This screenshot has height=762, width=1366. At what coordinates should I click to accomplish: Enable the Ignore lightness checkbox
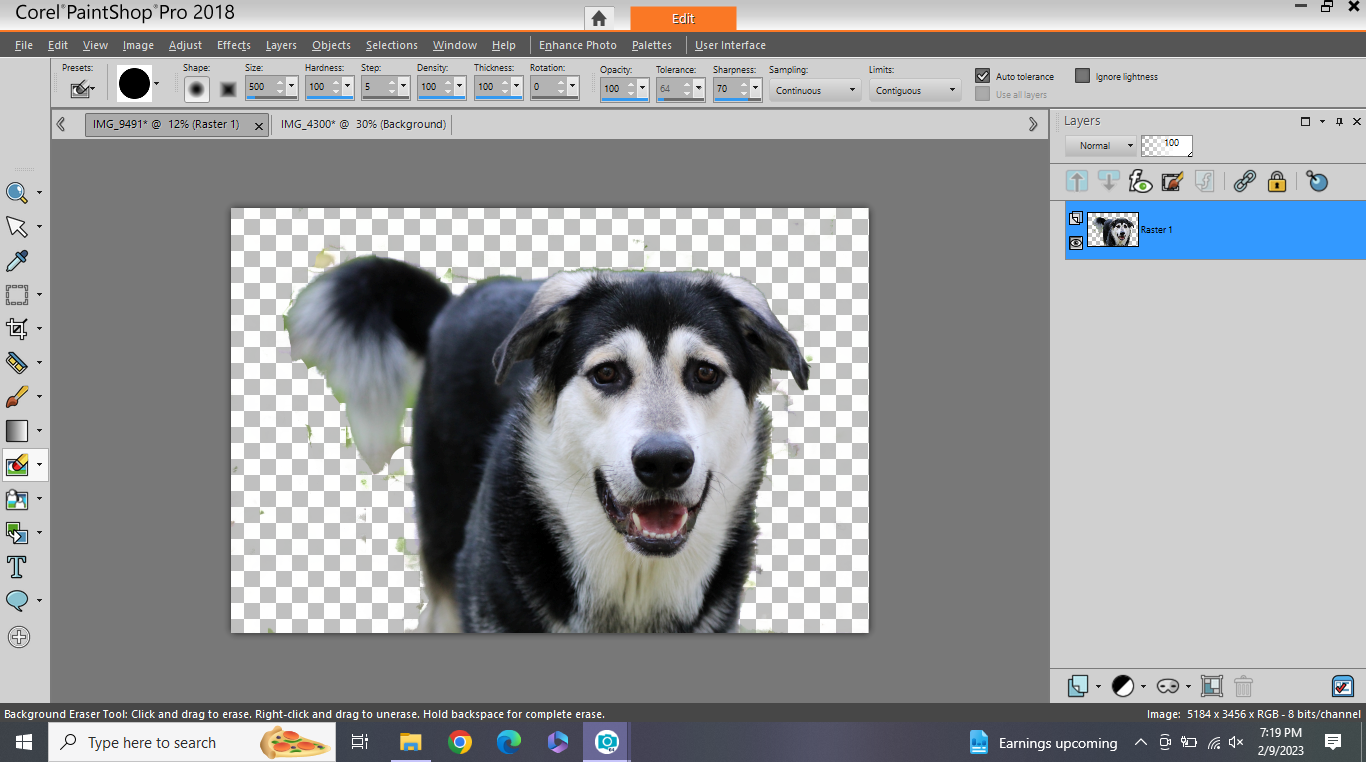(x=1082, y=76)
